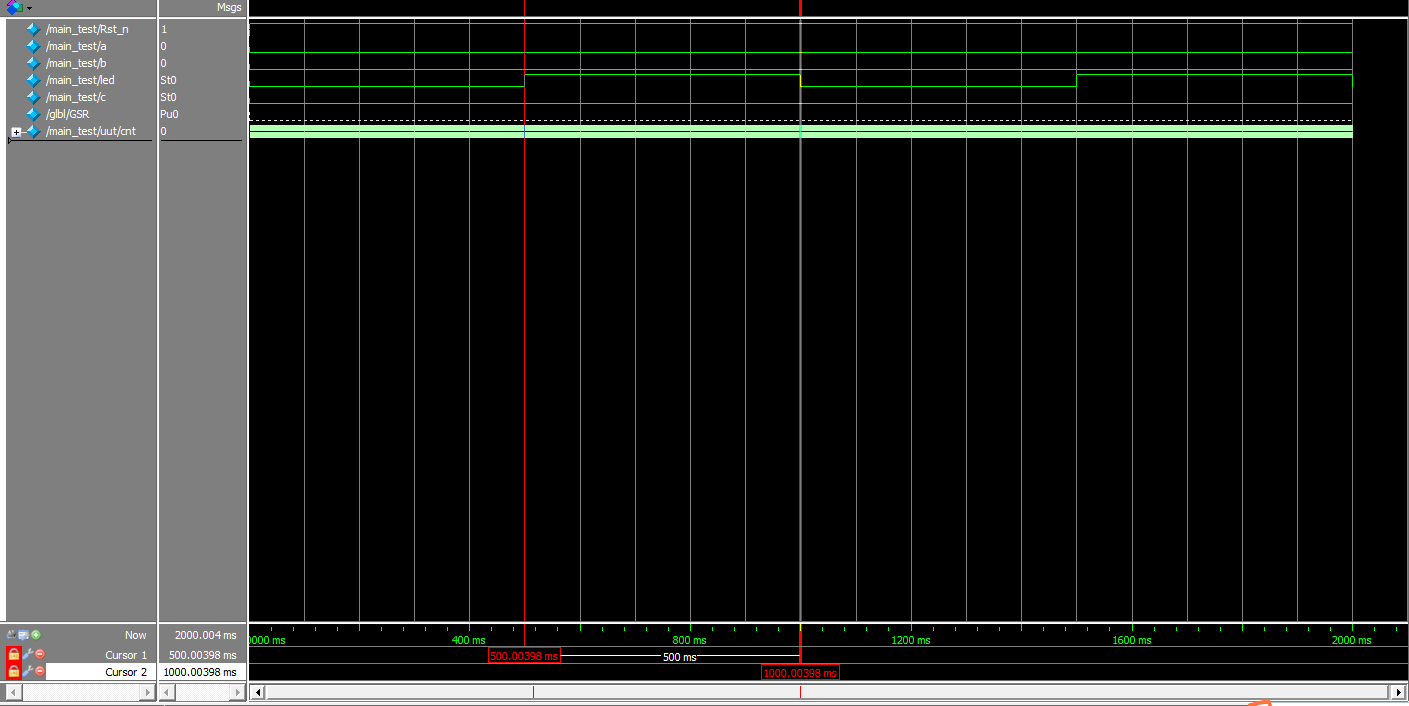Open the dropdown arrow beside the wave icon
The image size is (1409, 706).
coord(27,7)
